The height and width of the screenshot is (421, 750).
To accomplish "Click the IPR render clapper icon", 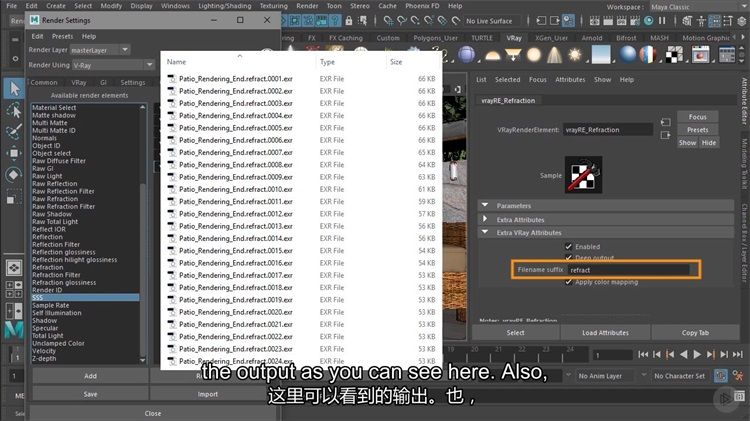I will pyautogui.click(x=621, y=21).
